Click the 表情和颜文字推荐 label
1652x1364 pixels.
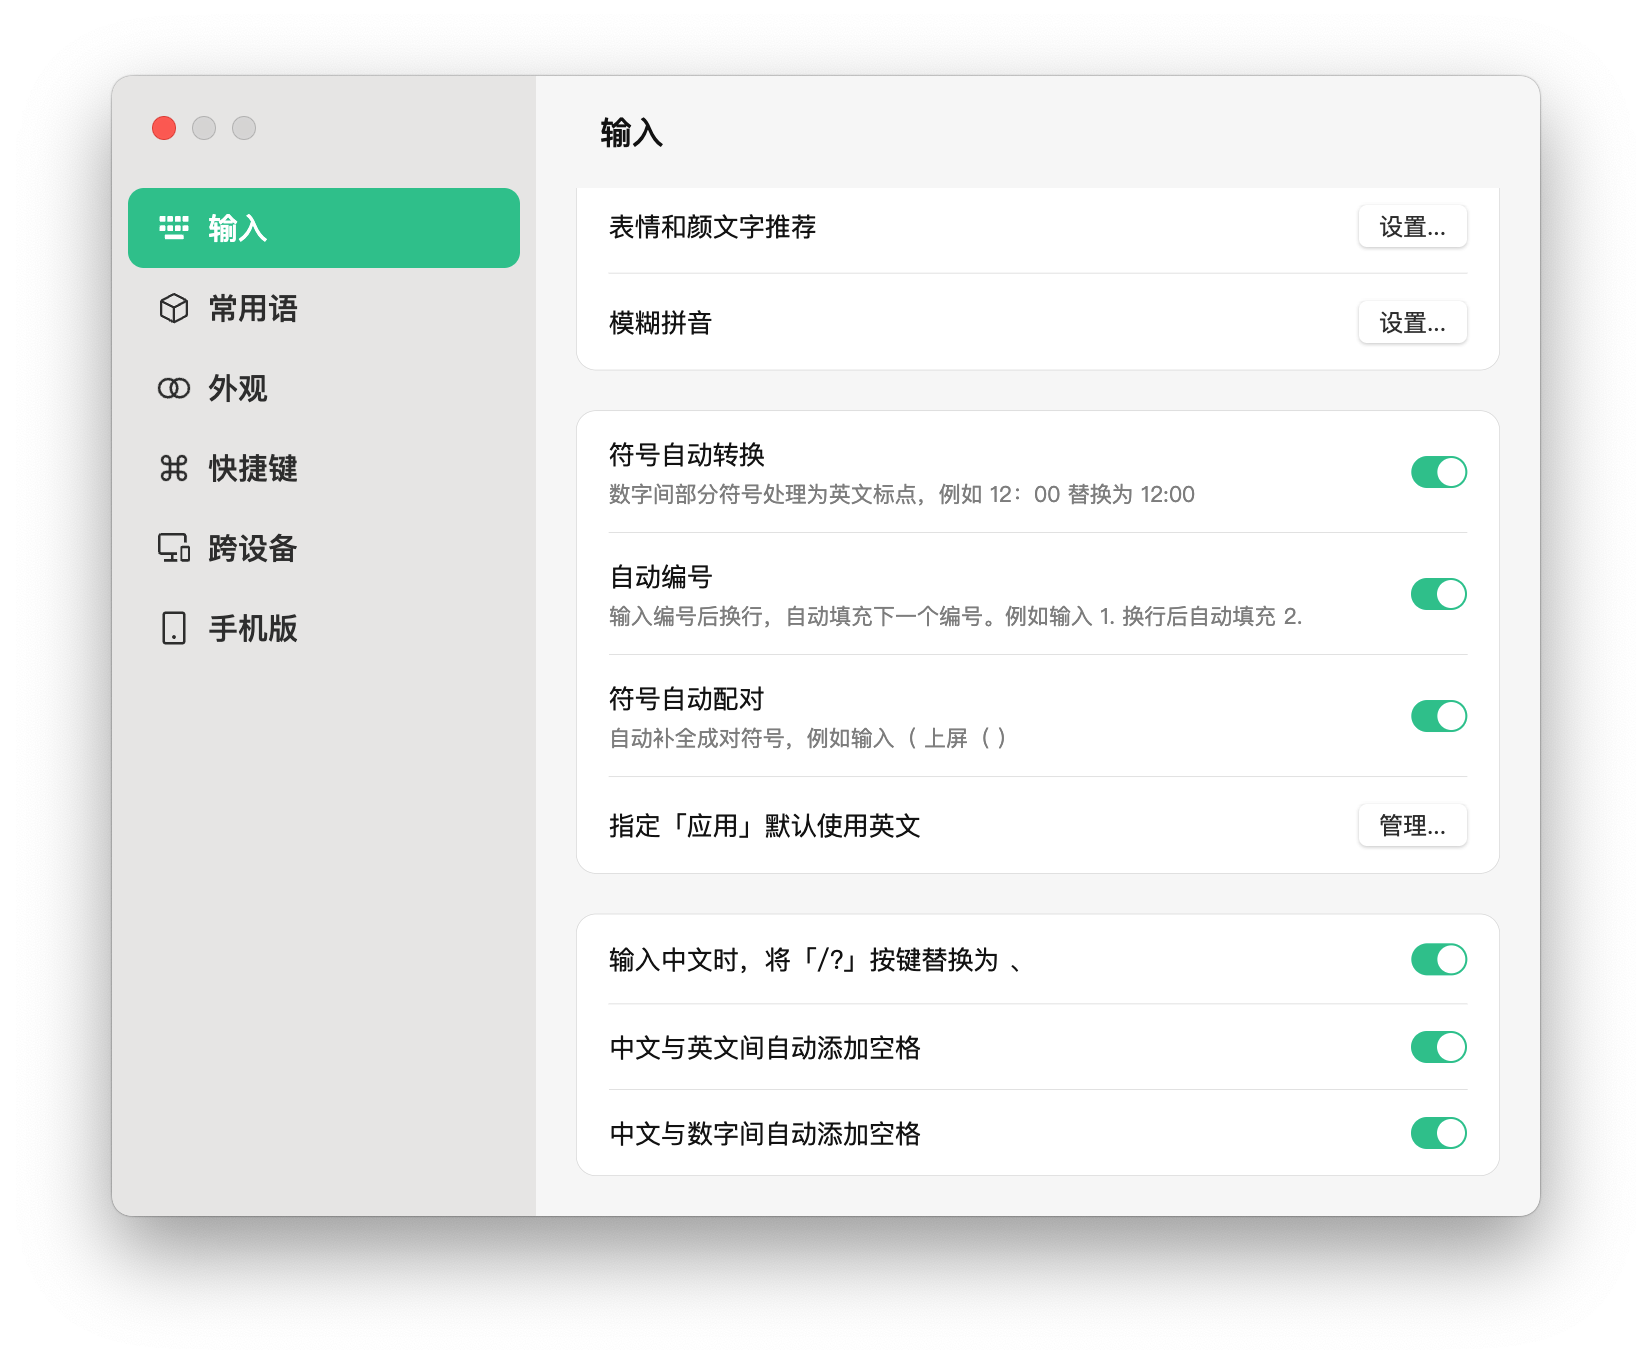click(712, 227)
